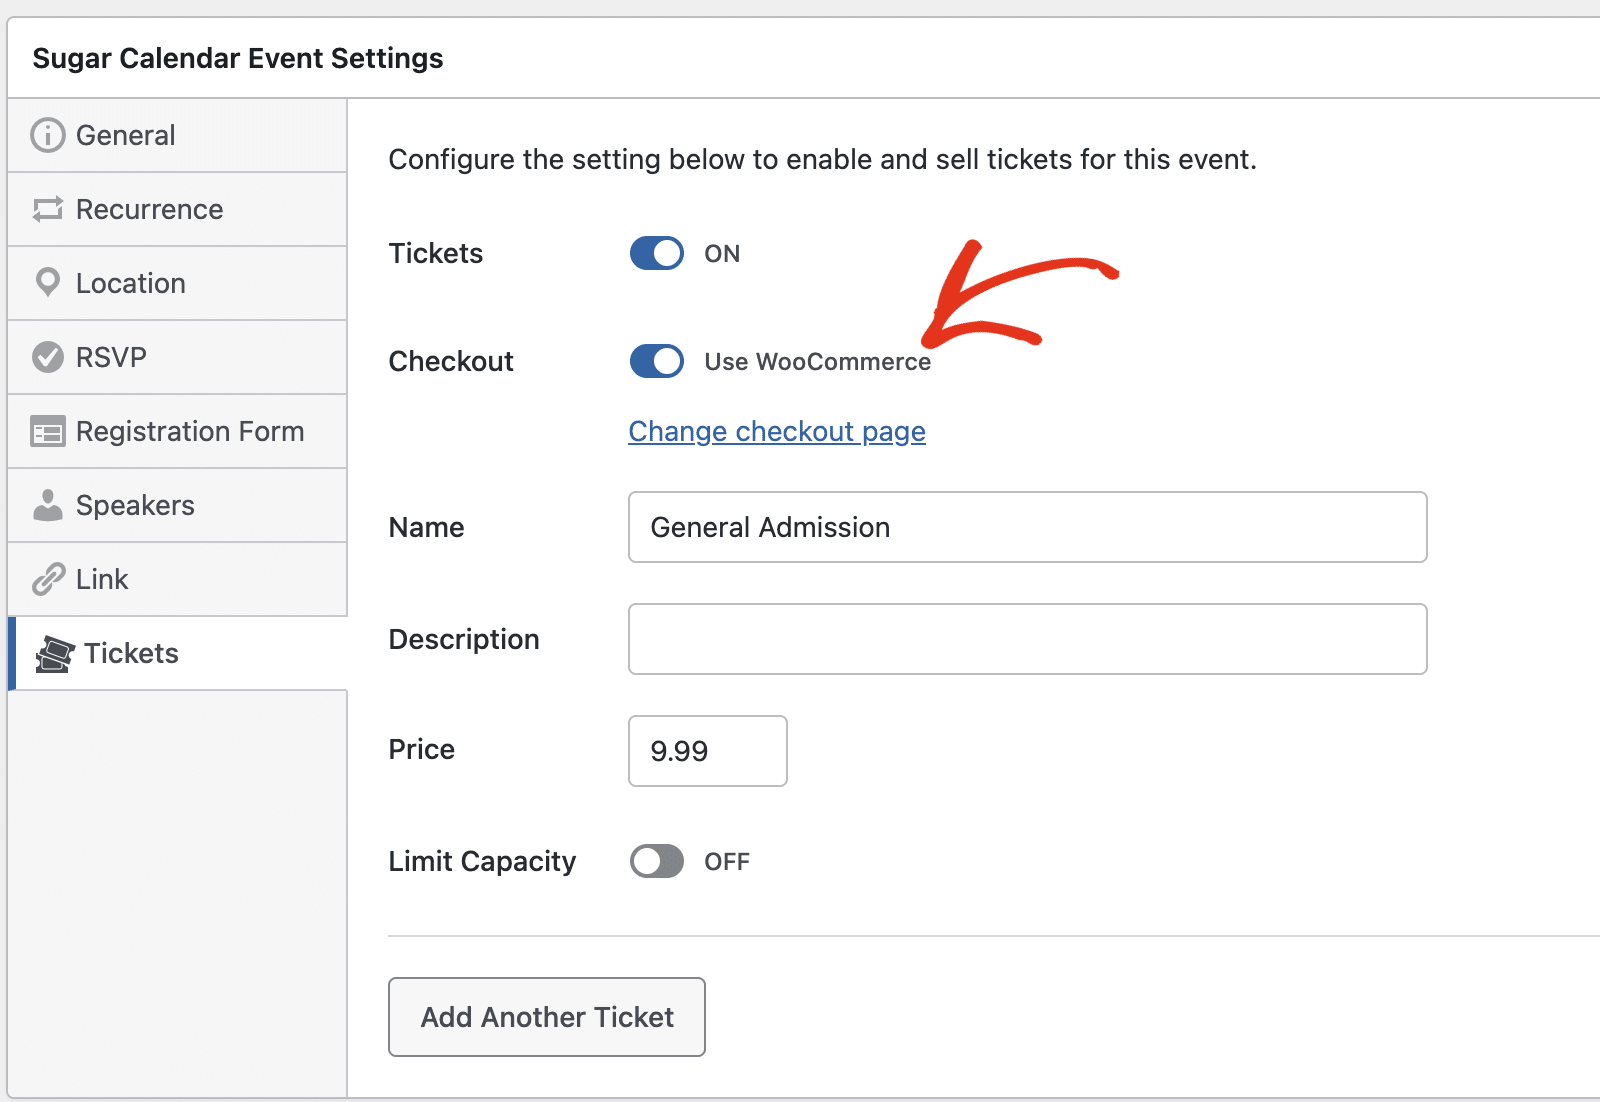The height and width of the screenshot is (1102, 1600).
Task: Focus the ticket Name field
Action: (x=1028, y=527)
